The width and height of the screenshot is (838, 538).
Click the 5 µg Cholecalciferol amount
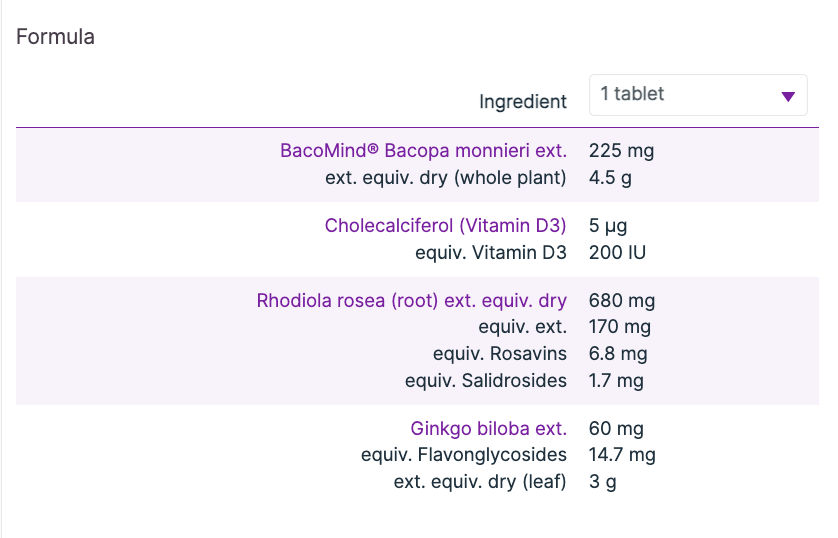(608, 226)
